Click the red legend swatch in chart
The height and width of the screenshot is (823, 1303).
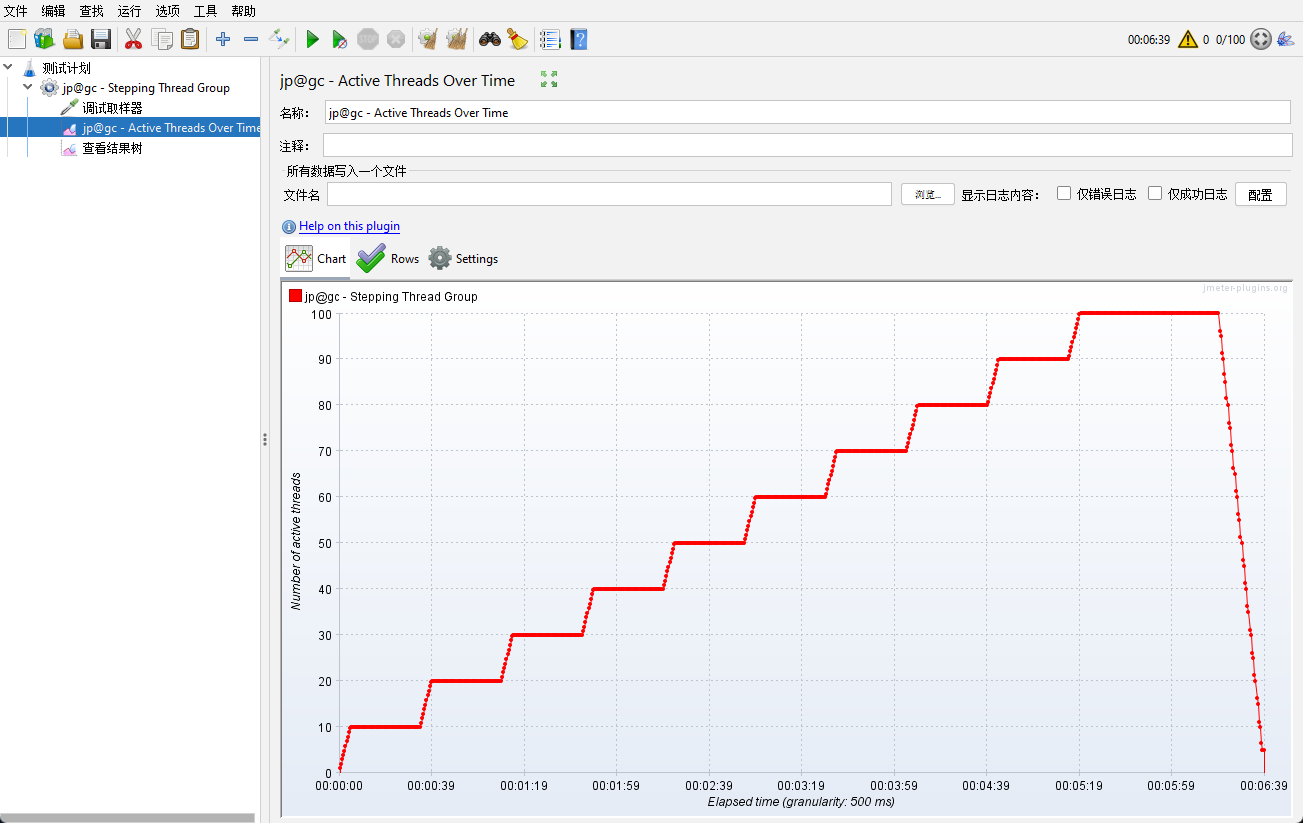295,296
